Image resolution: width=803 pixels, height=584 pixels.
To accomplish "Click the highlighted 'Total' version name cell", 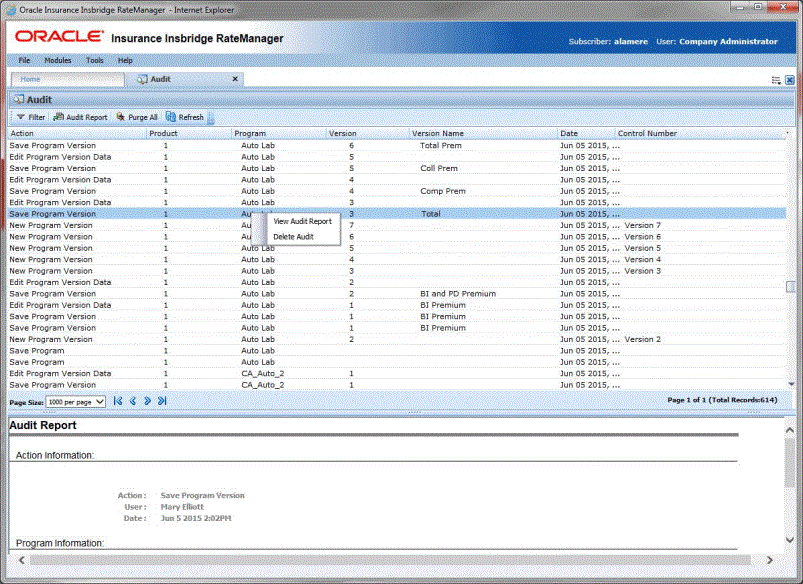I will coord(430,214).
